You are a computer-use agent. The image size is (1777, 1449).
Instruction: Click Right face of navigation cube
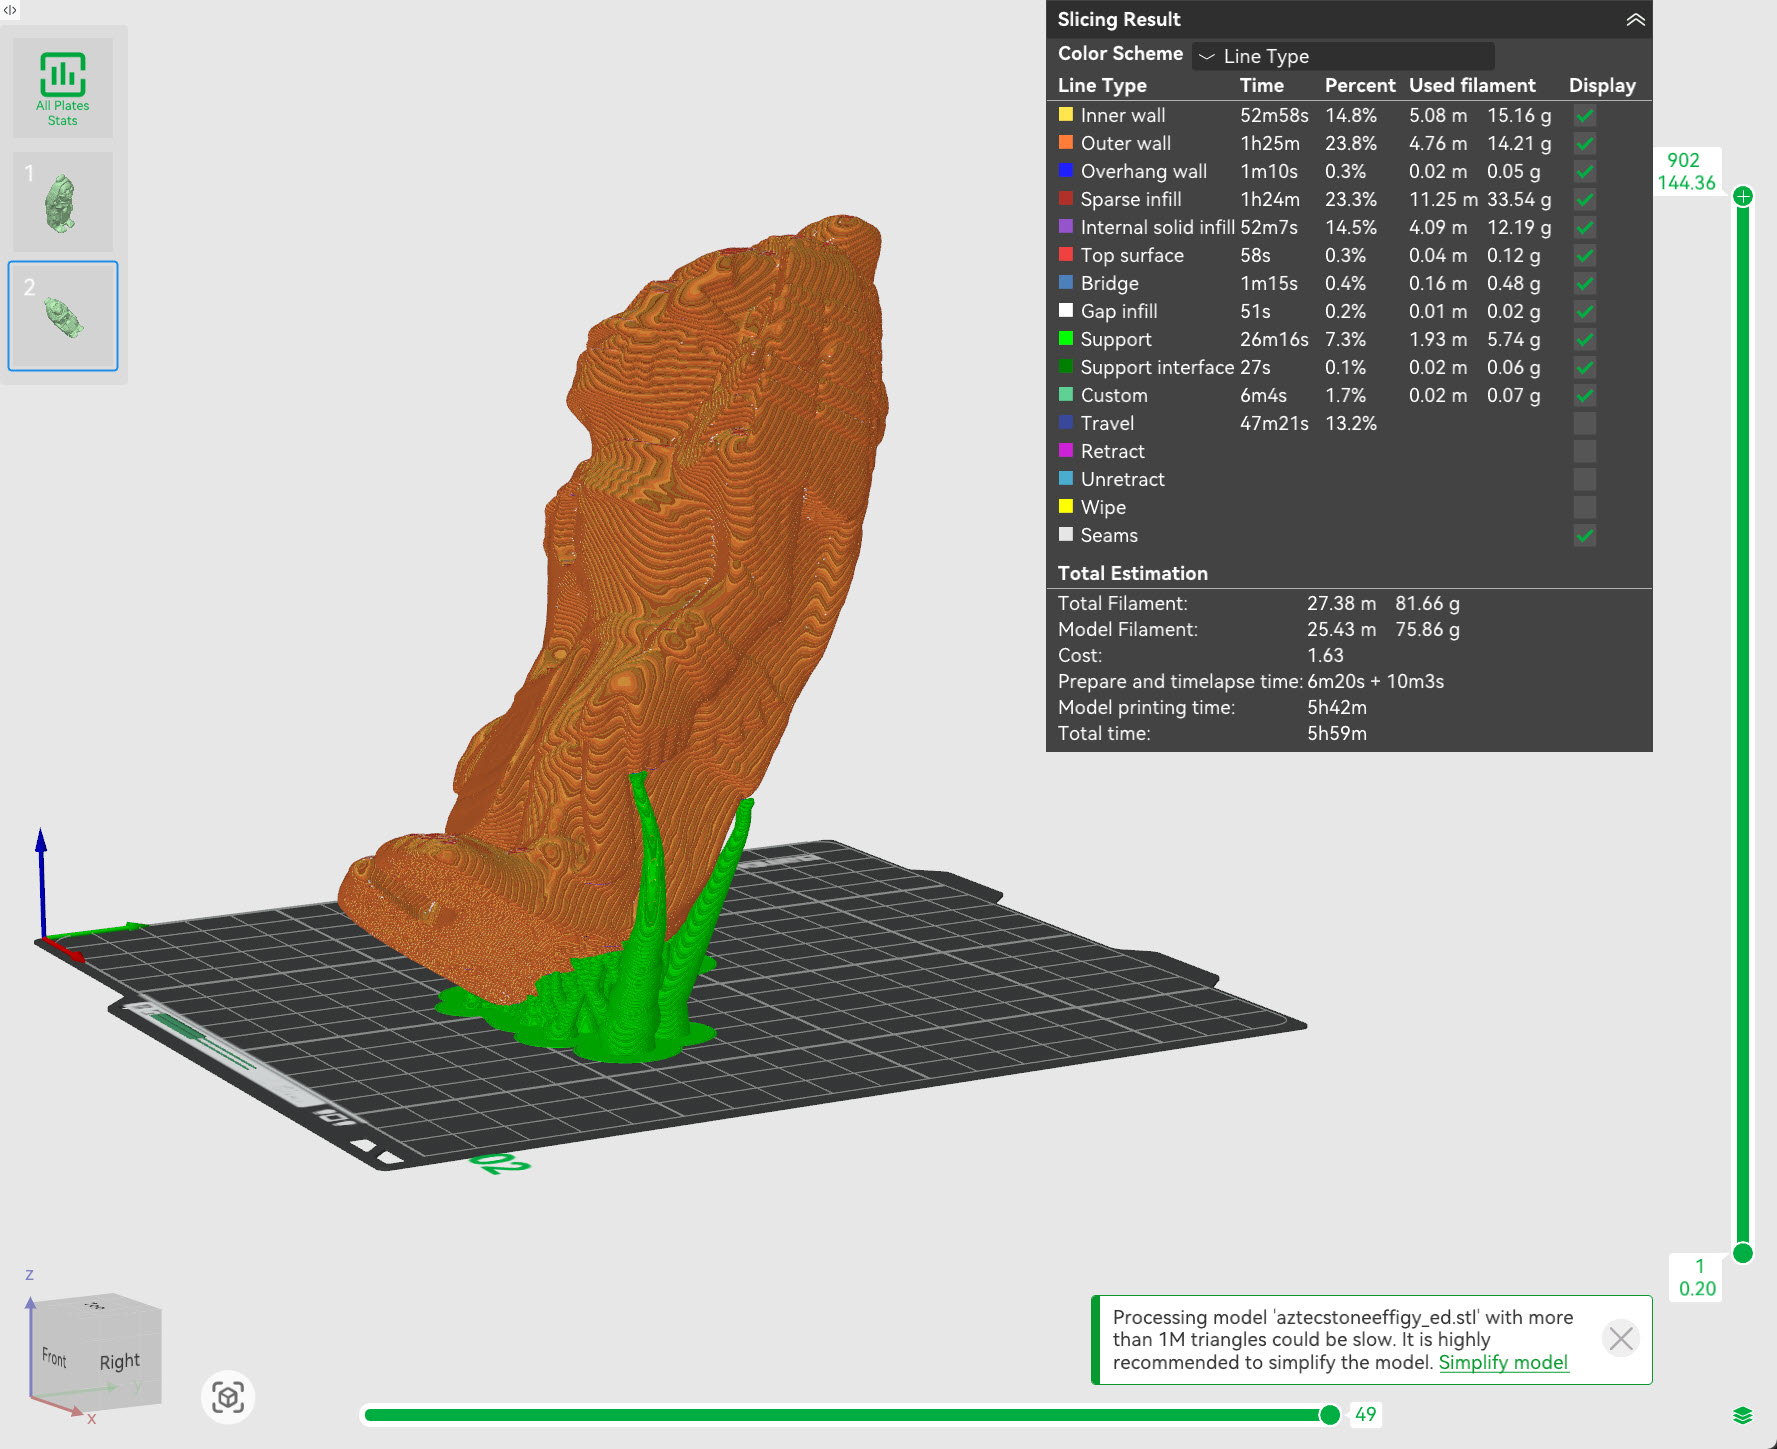(120, 1361)
